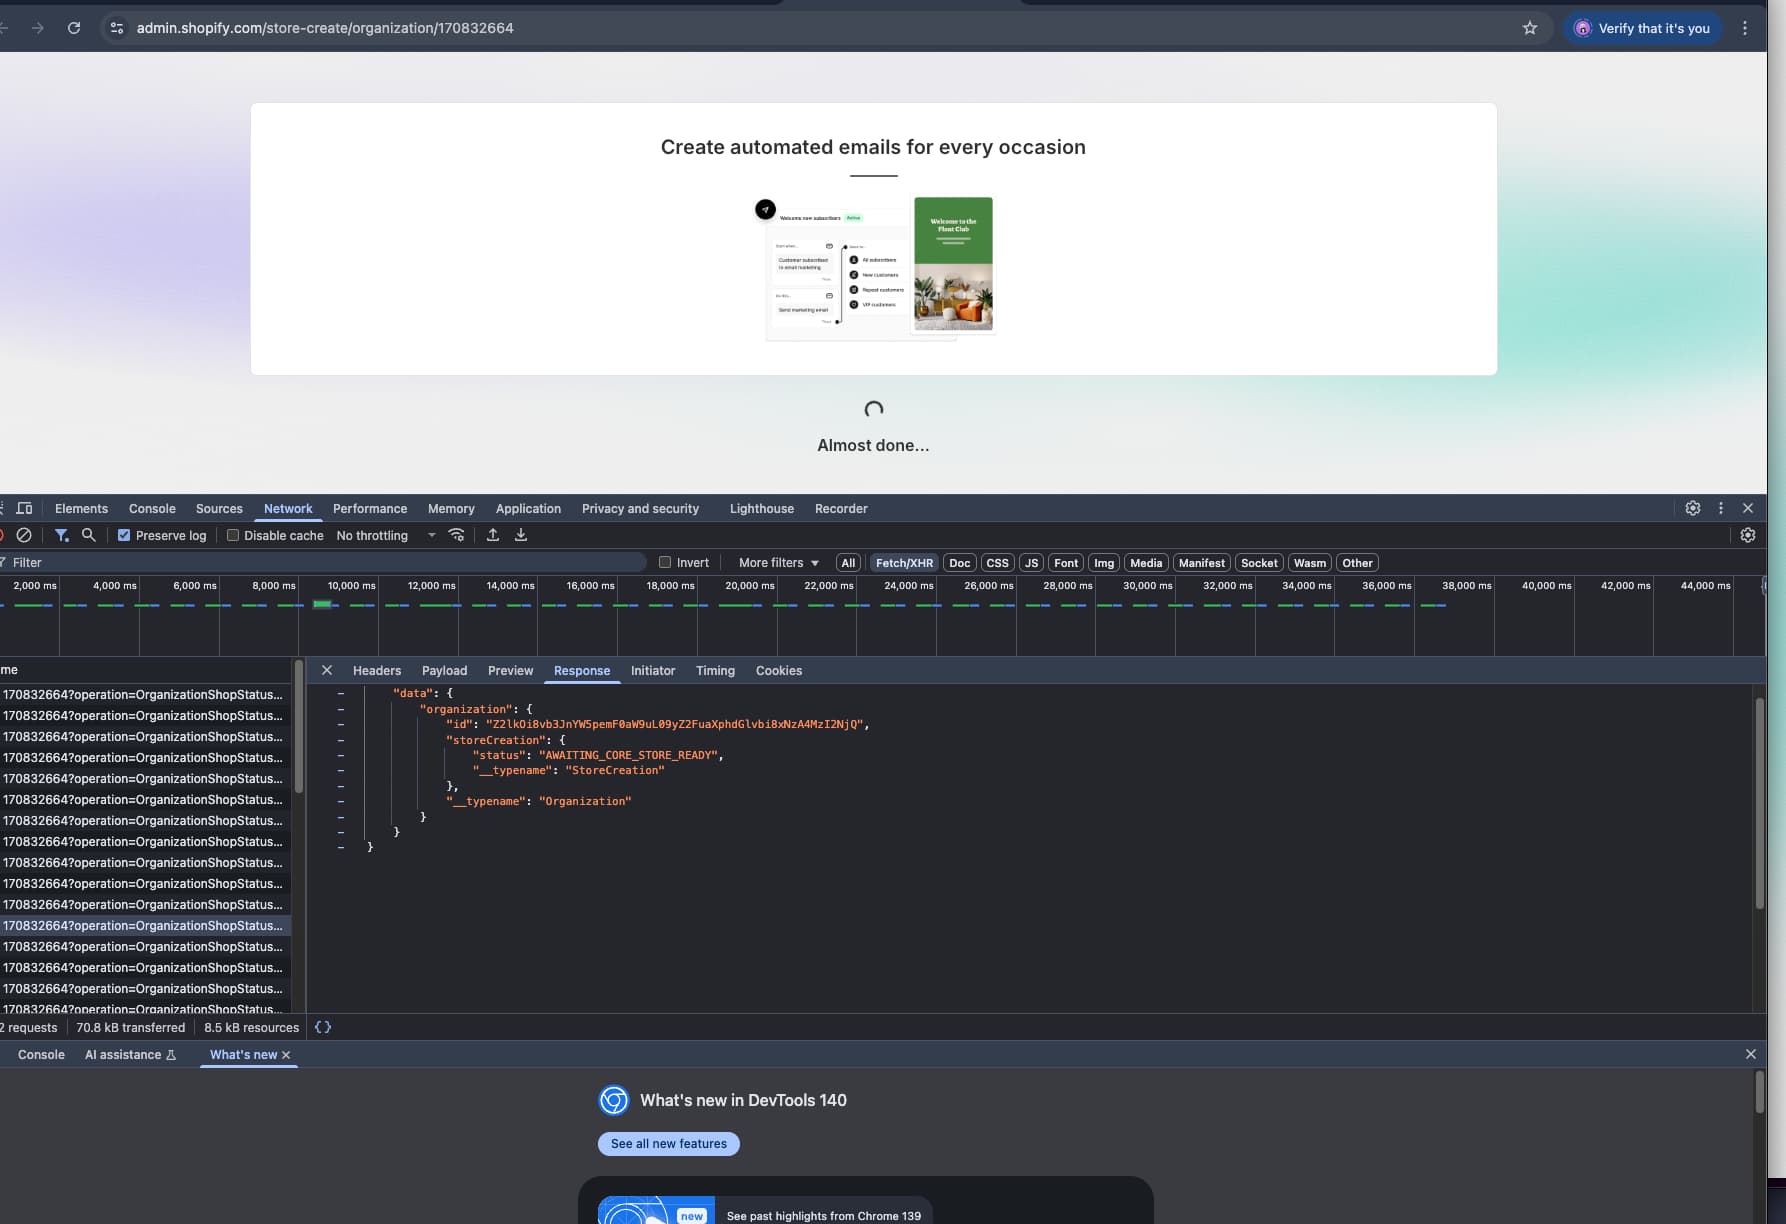
Task: Toggle the Img type filter
Action: [x=1104, y=563]
